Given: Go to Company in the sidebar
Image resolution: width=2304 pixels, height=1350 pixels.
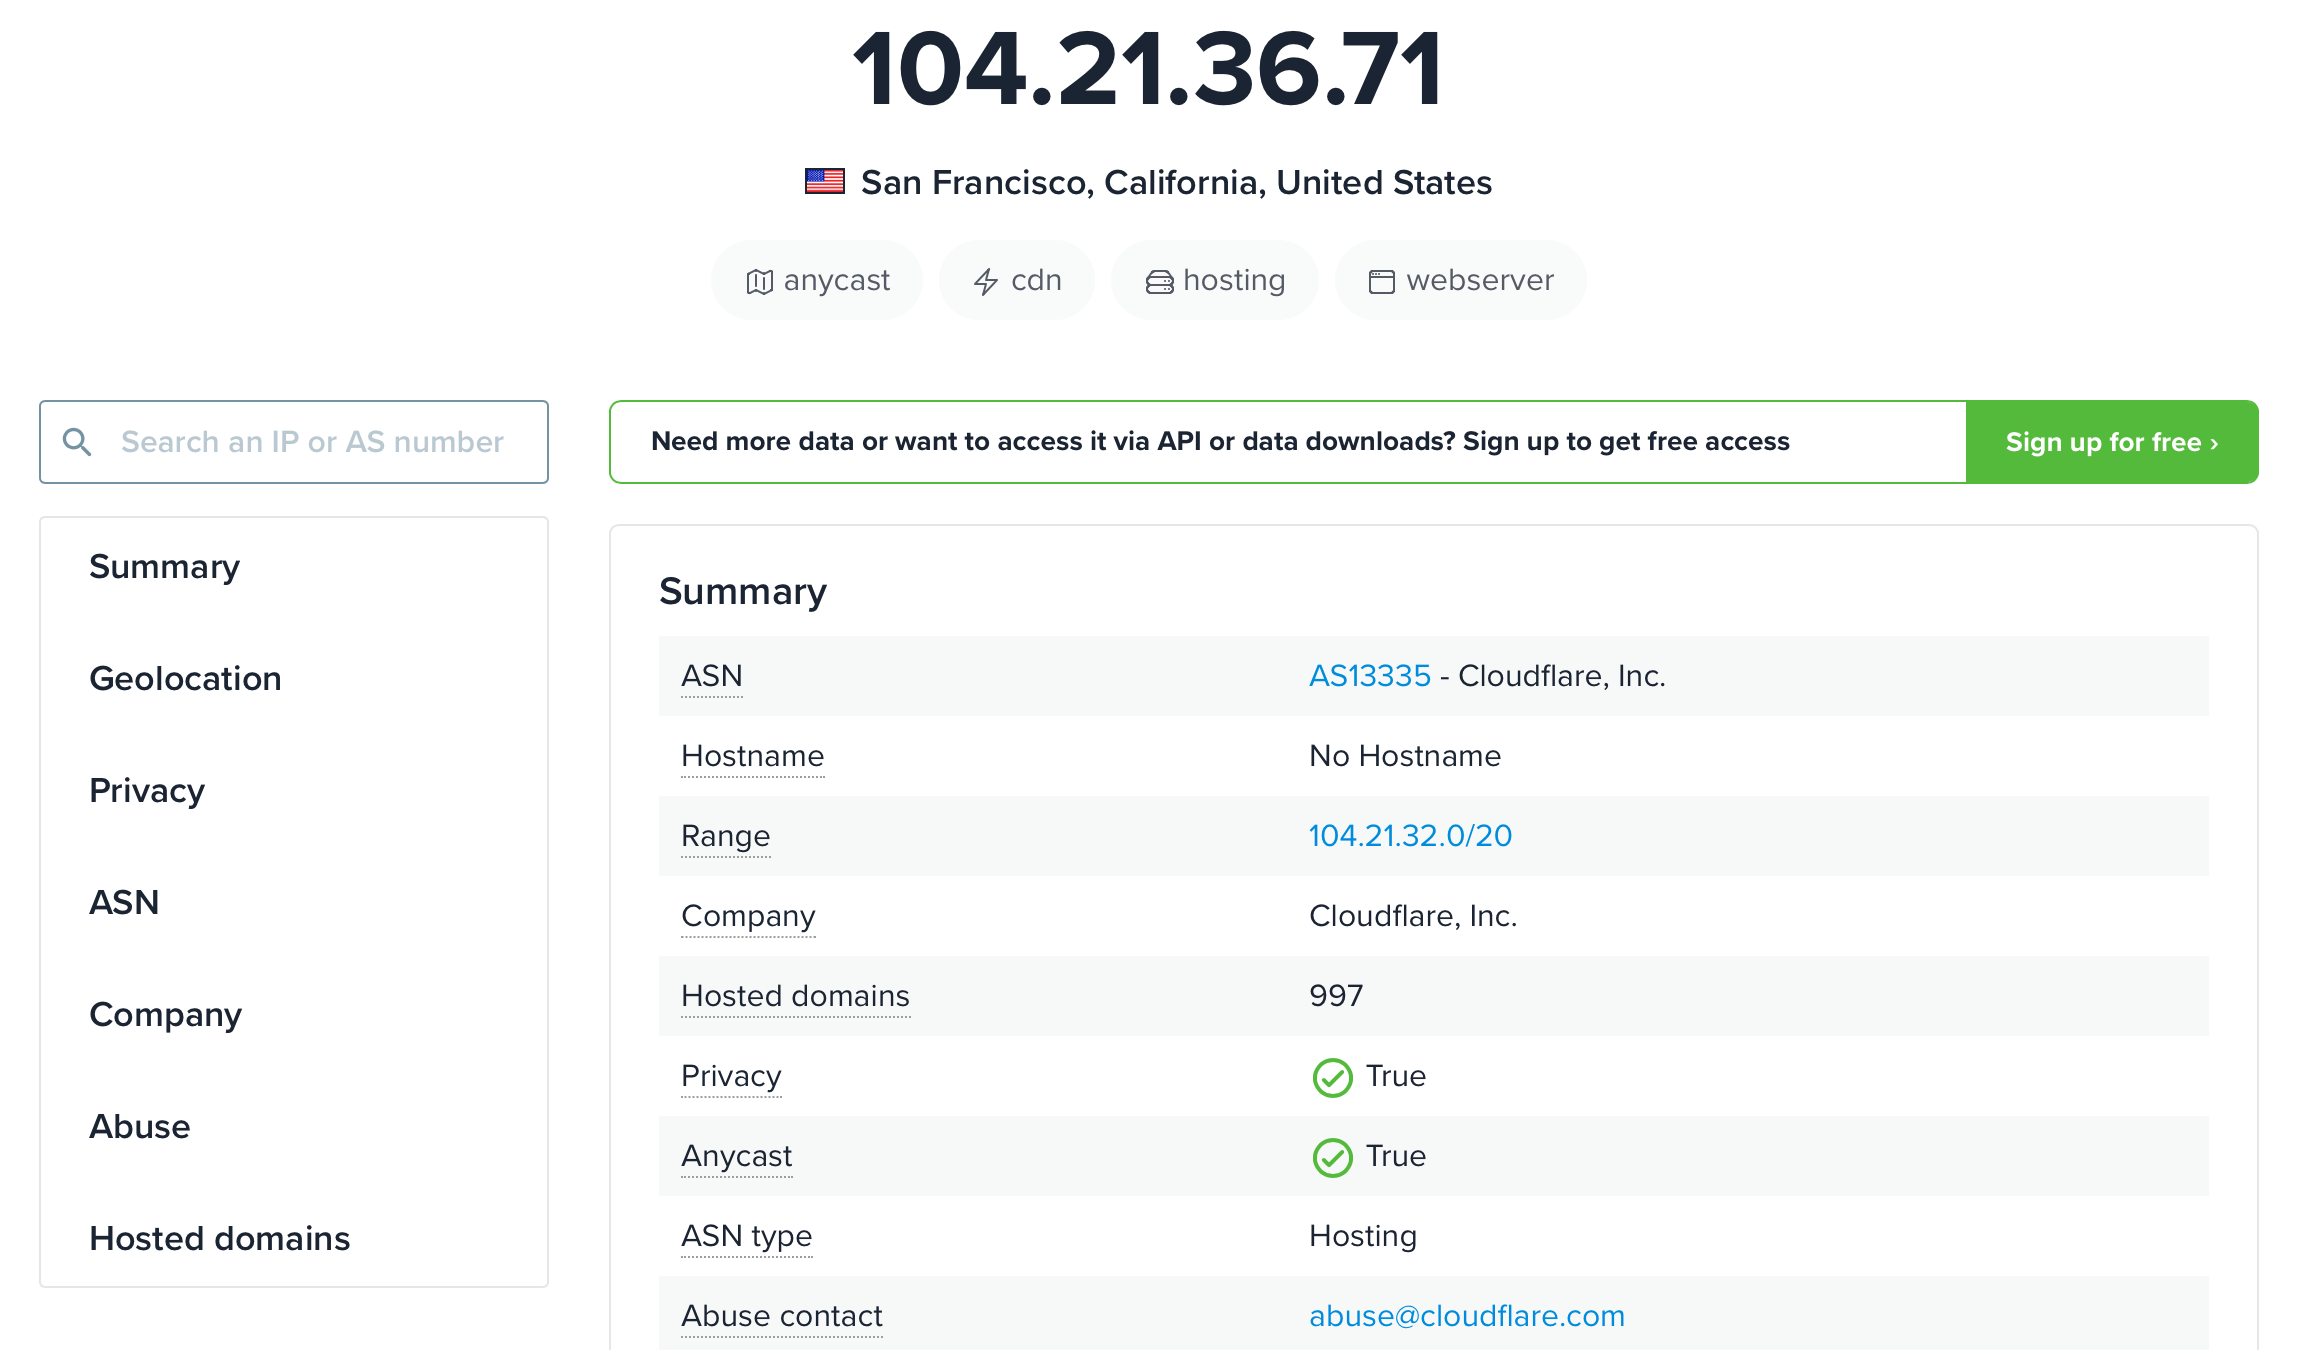Looking at the screenshot, I should click(165, 1014).
